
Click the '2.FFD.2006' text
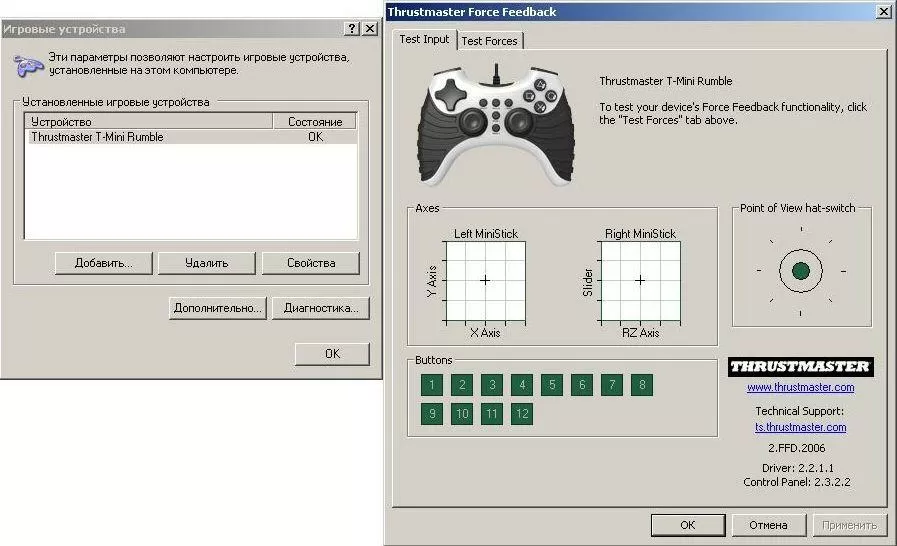pos(796,448)
